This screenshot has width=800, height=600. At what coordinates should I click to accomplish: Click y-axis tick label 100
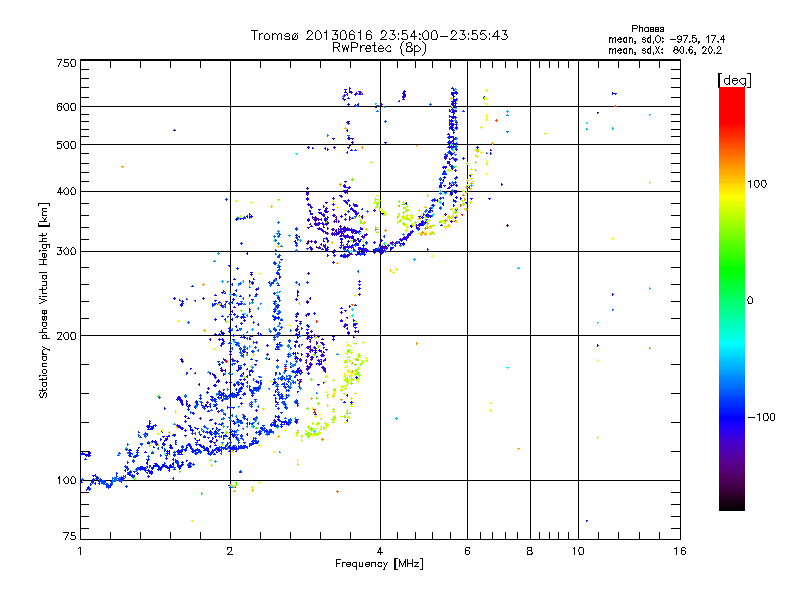(x=66, y=481)
